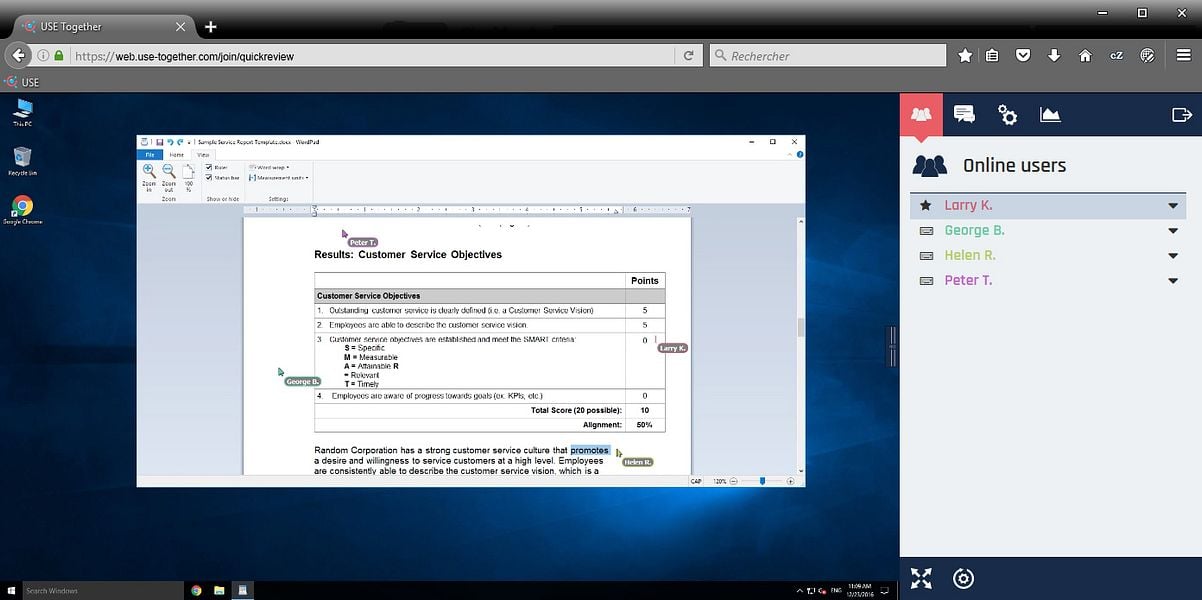Click the fullscreen expand arrows icon
The width and height of the screenshot is (1202, 600).
[921, 578]
